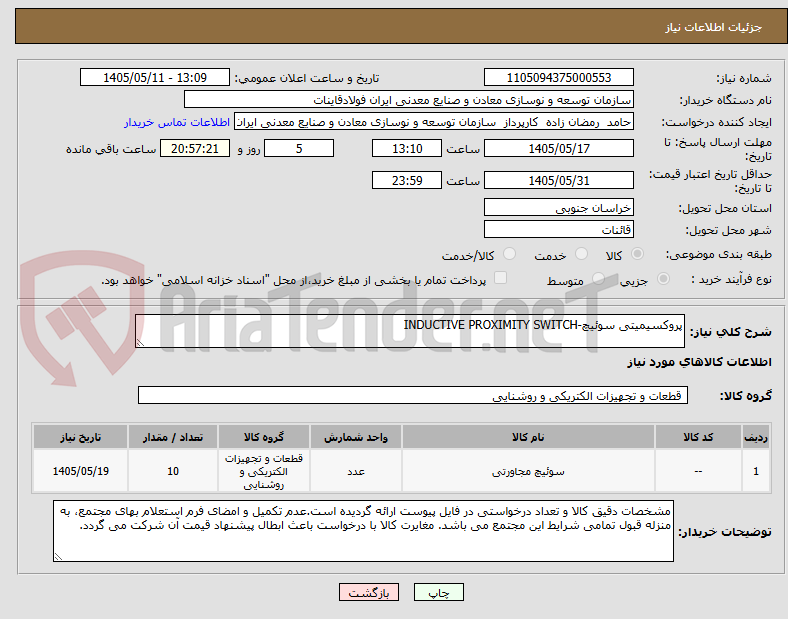788x619 pixels.
Task: Click the goods code cell showing --
Action: [698, 471]
